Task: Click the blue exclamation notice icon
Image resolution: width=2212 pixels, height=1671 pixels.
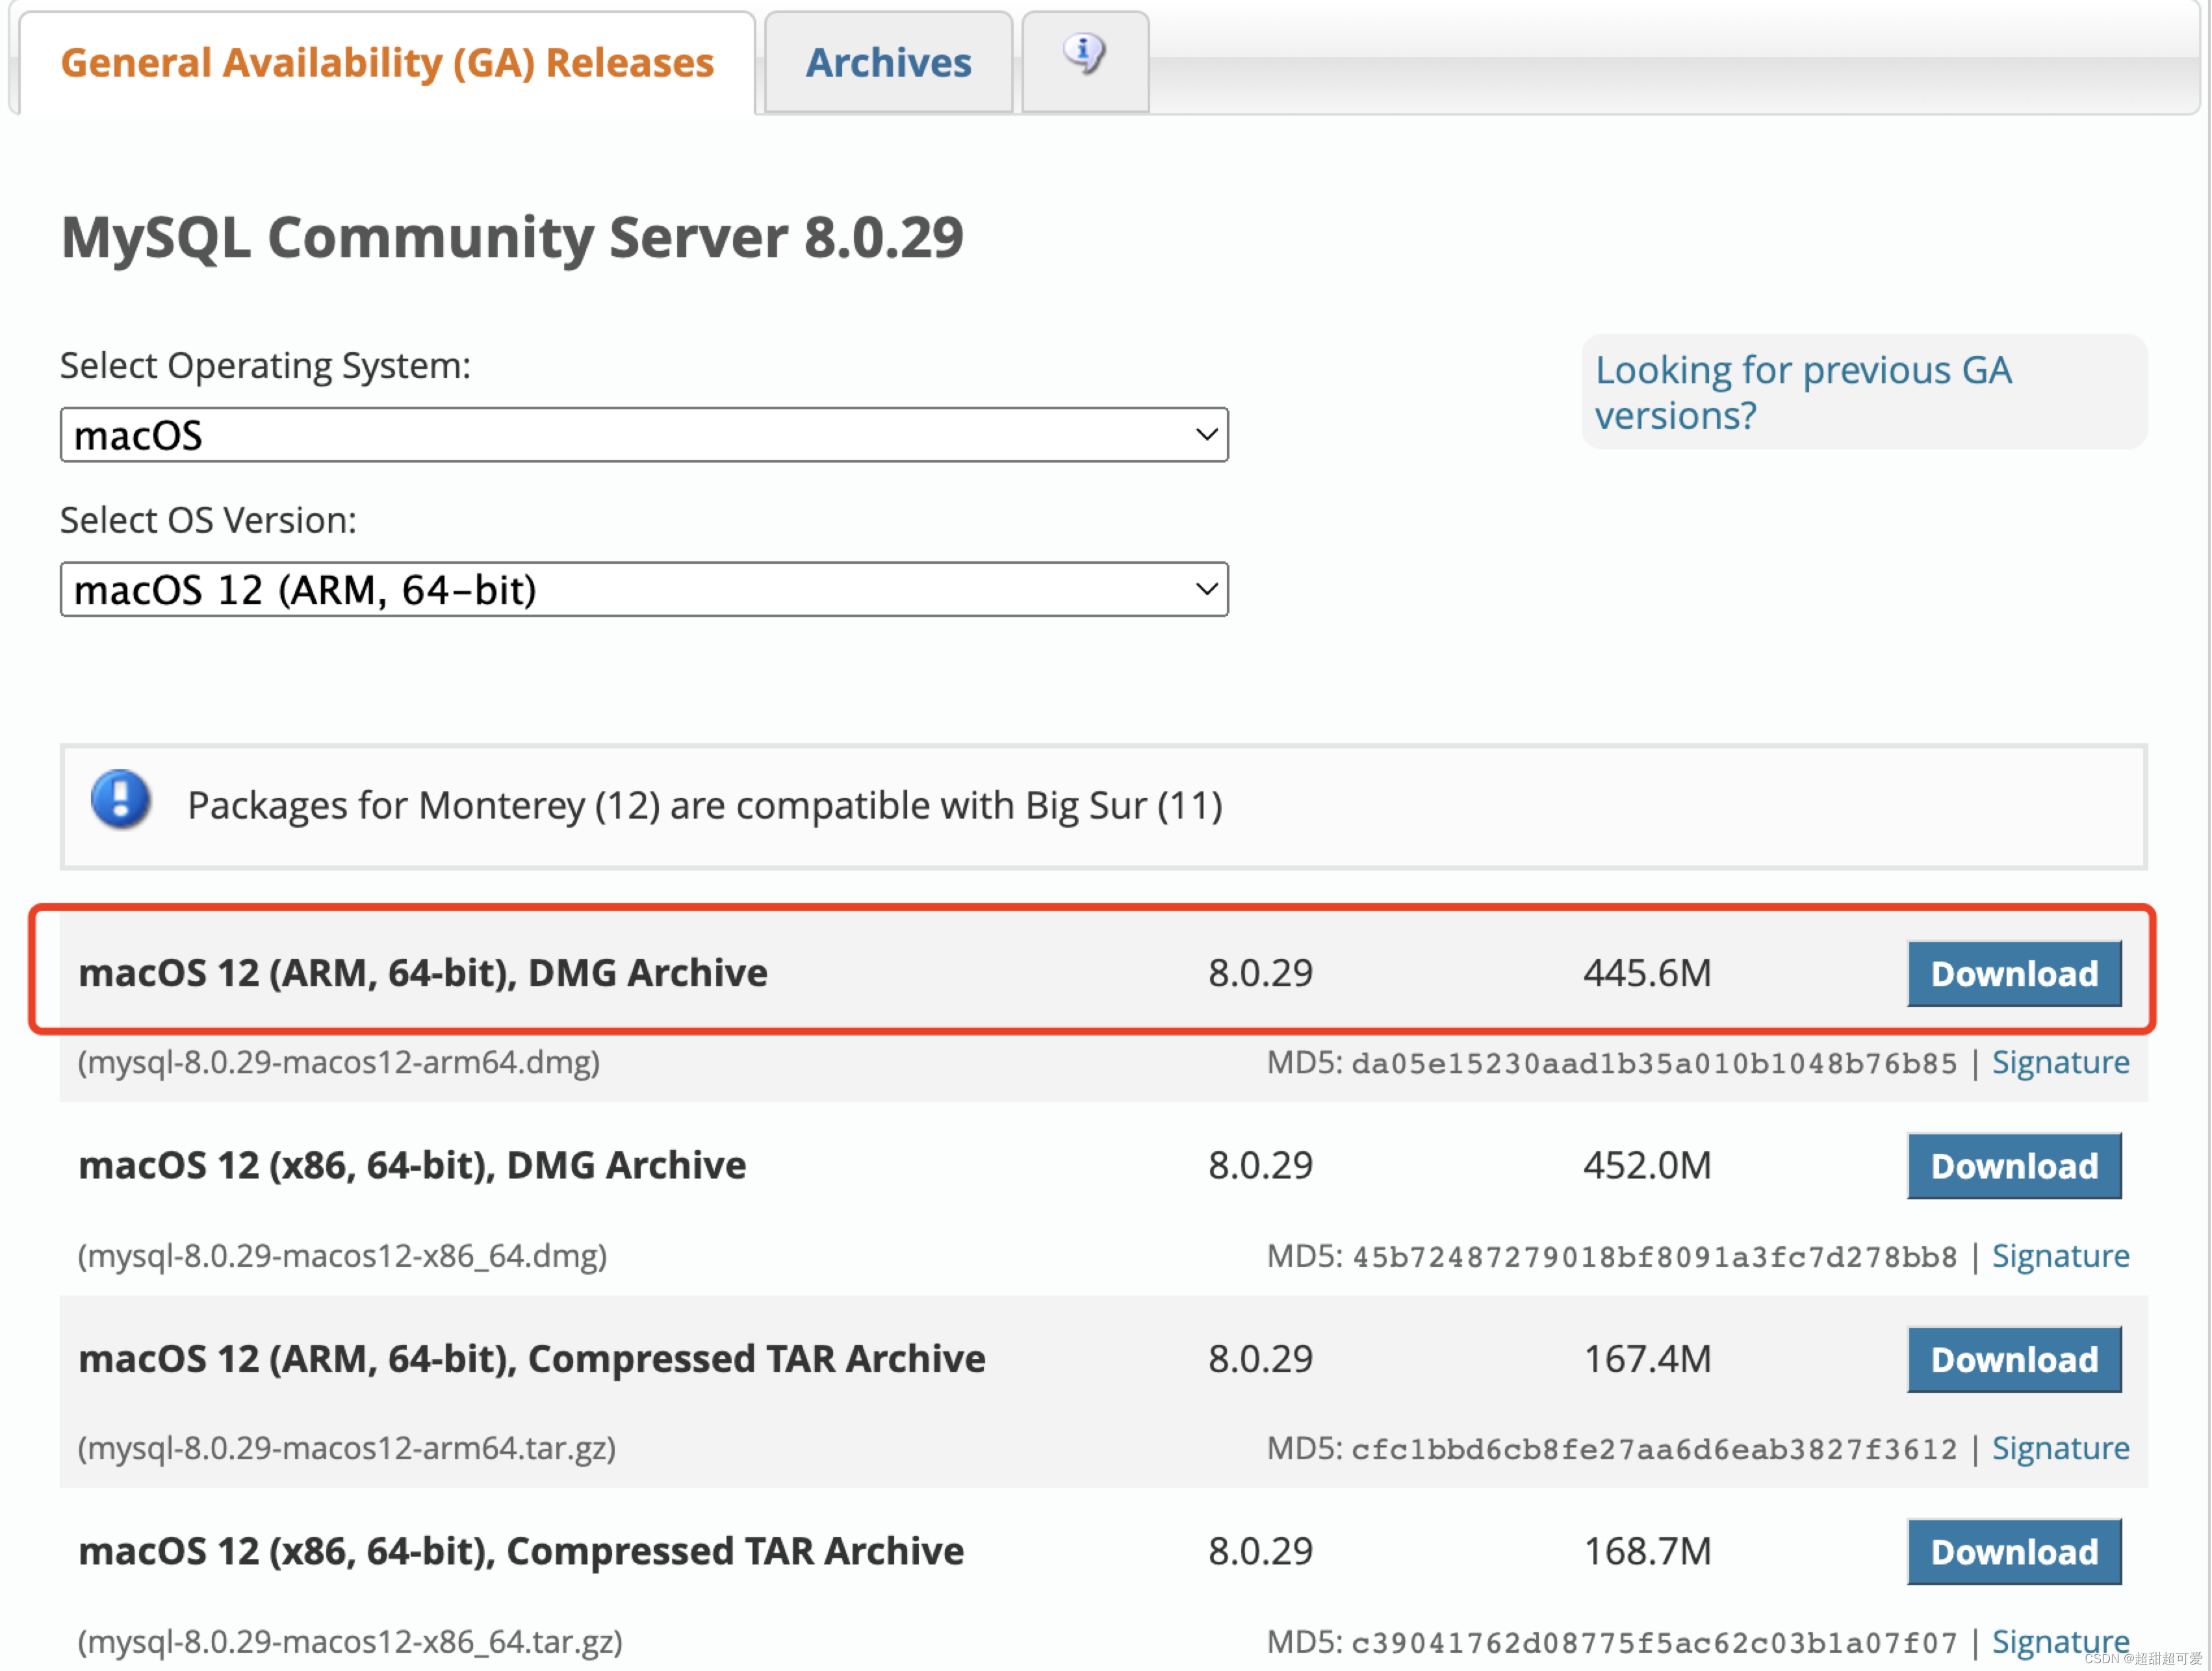Action: click(121, 800)
